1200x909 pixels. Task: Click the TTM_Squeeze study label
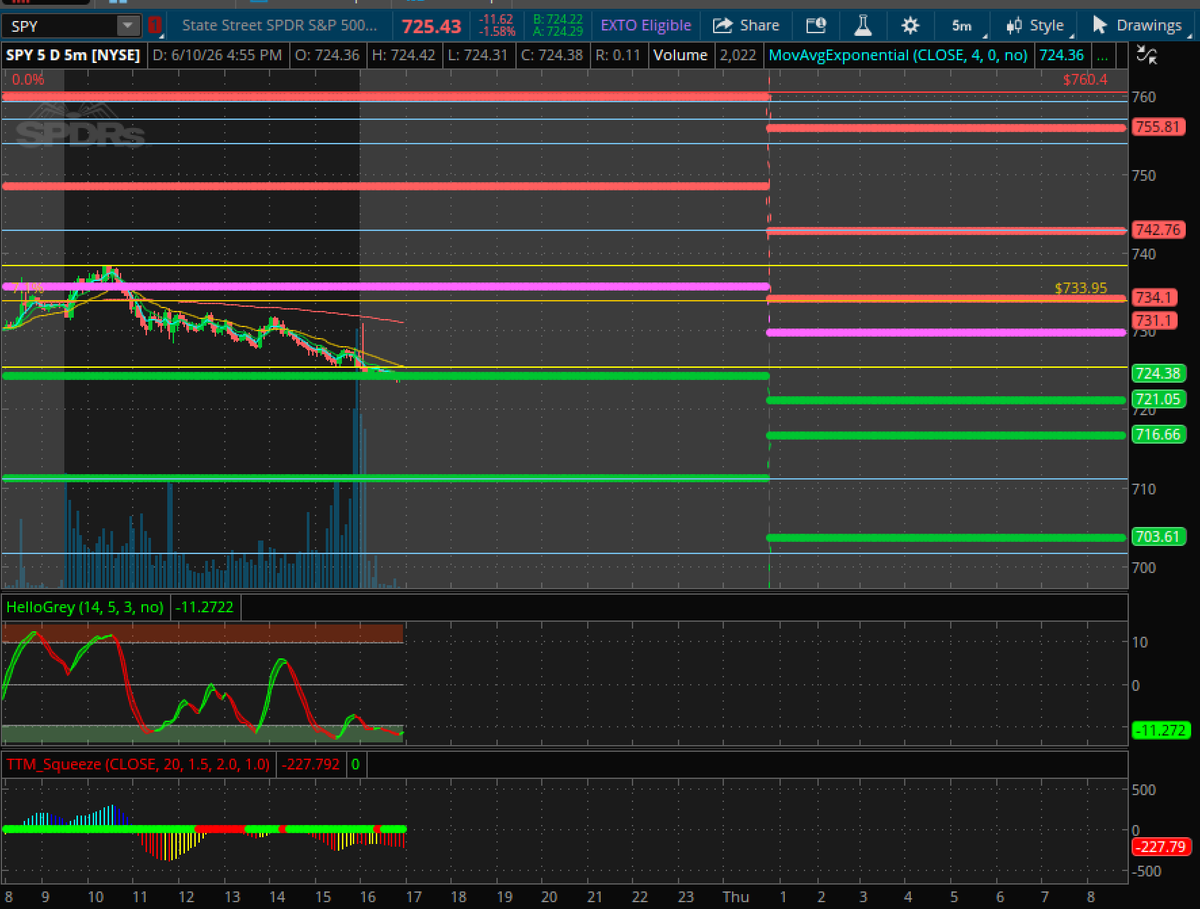138,764
